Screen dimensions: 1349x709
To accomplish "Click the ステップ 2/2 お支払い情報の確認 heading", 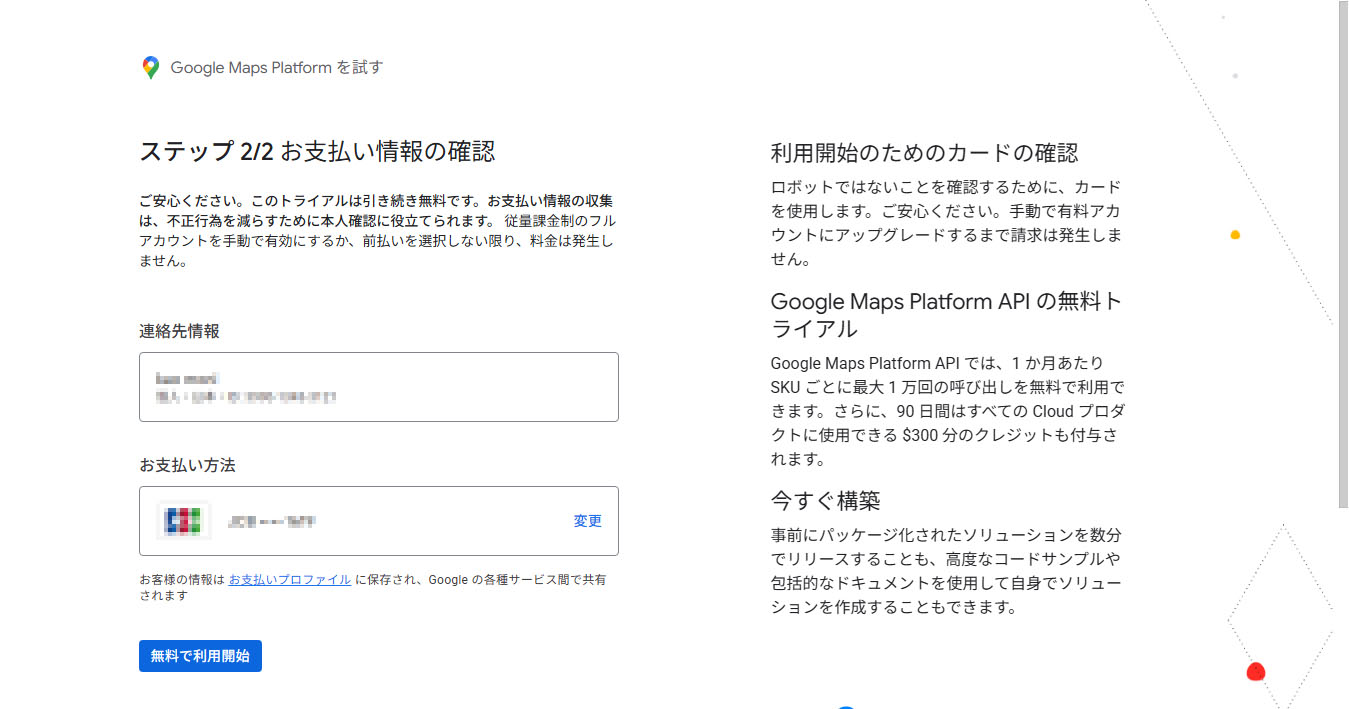I will point(317,152).
